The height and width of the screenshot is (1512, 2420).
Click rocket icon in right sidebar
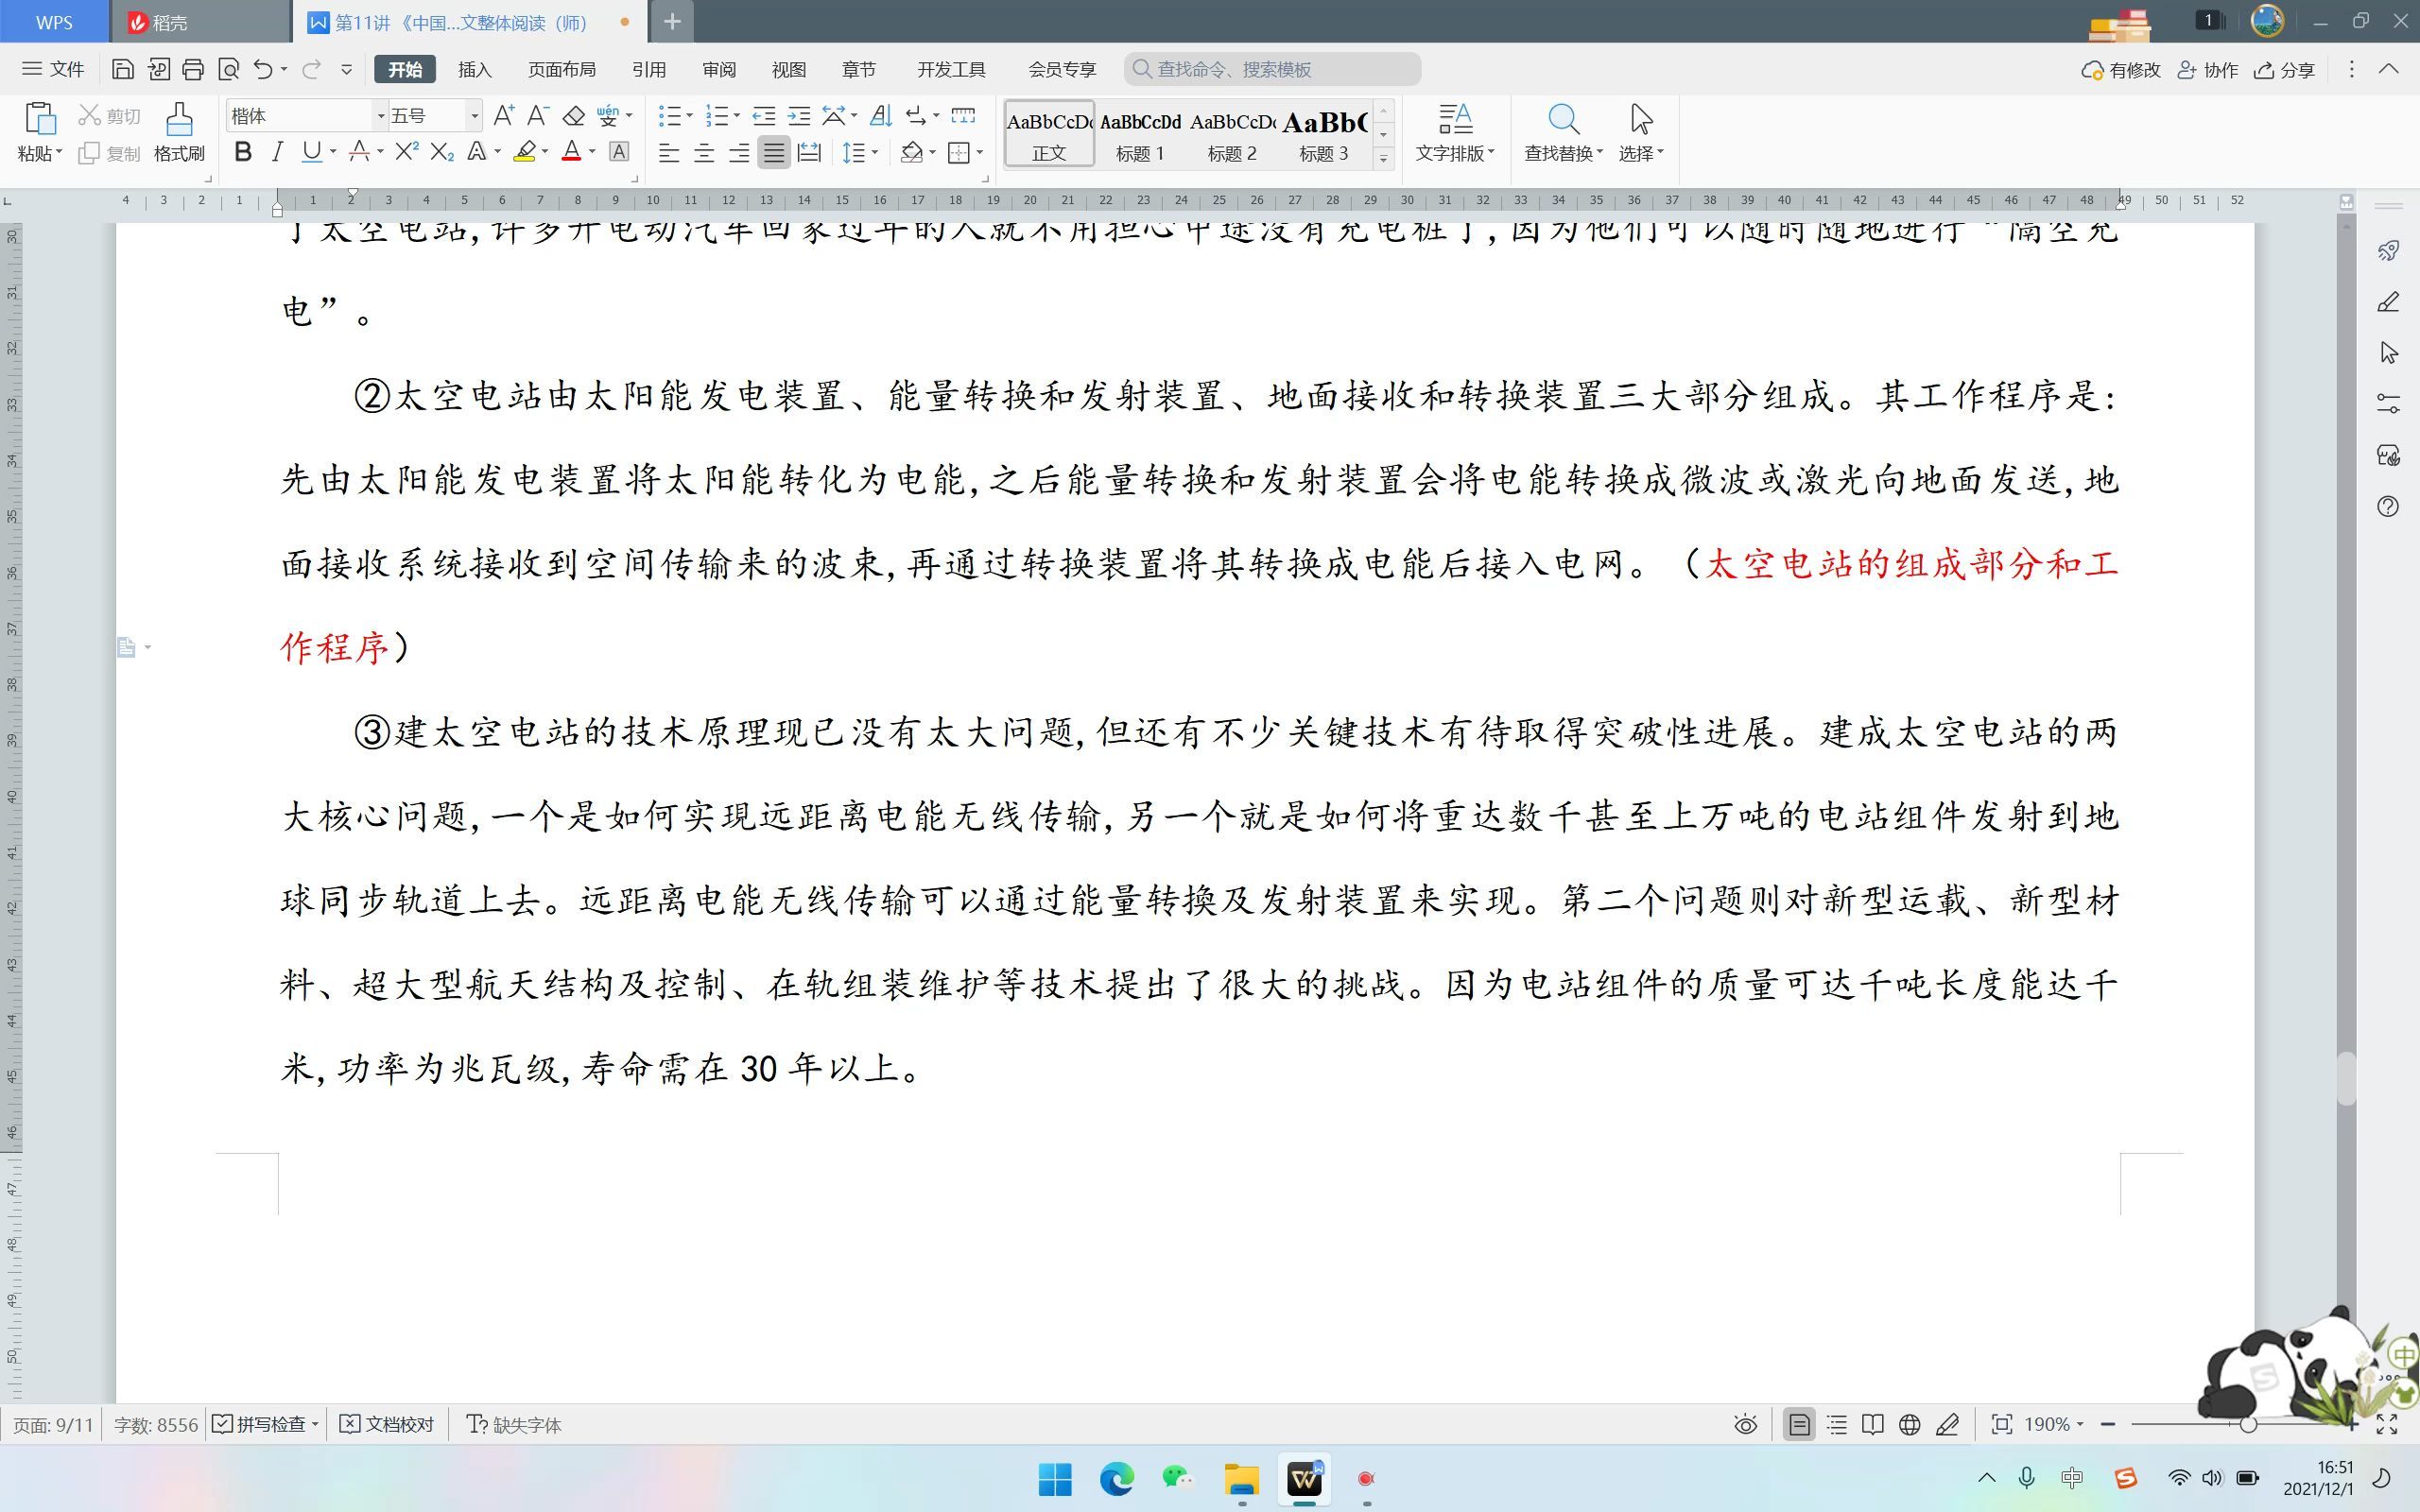tap(2388, 251)
